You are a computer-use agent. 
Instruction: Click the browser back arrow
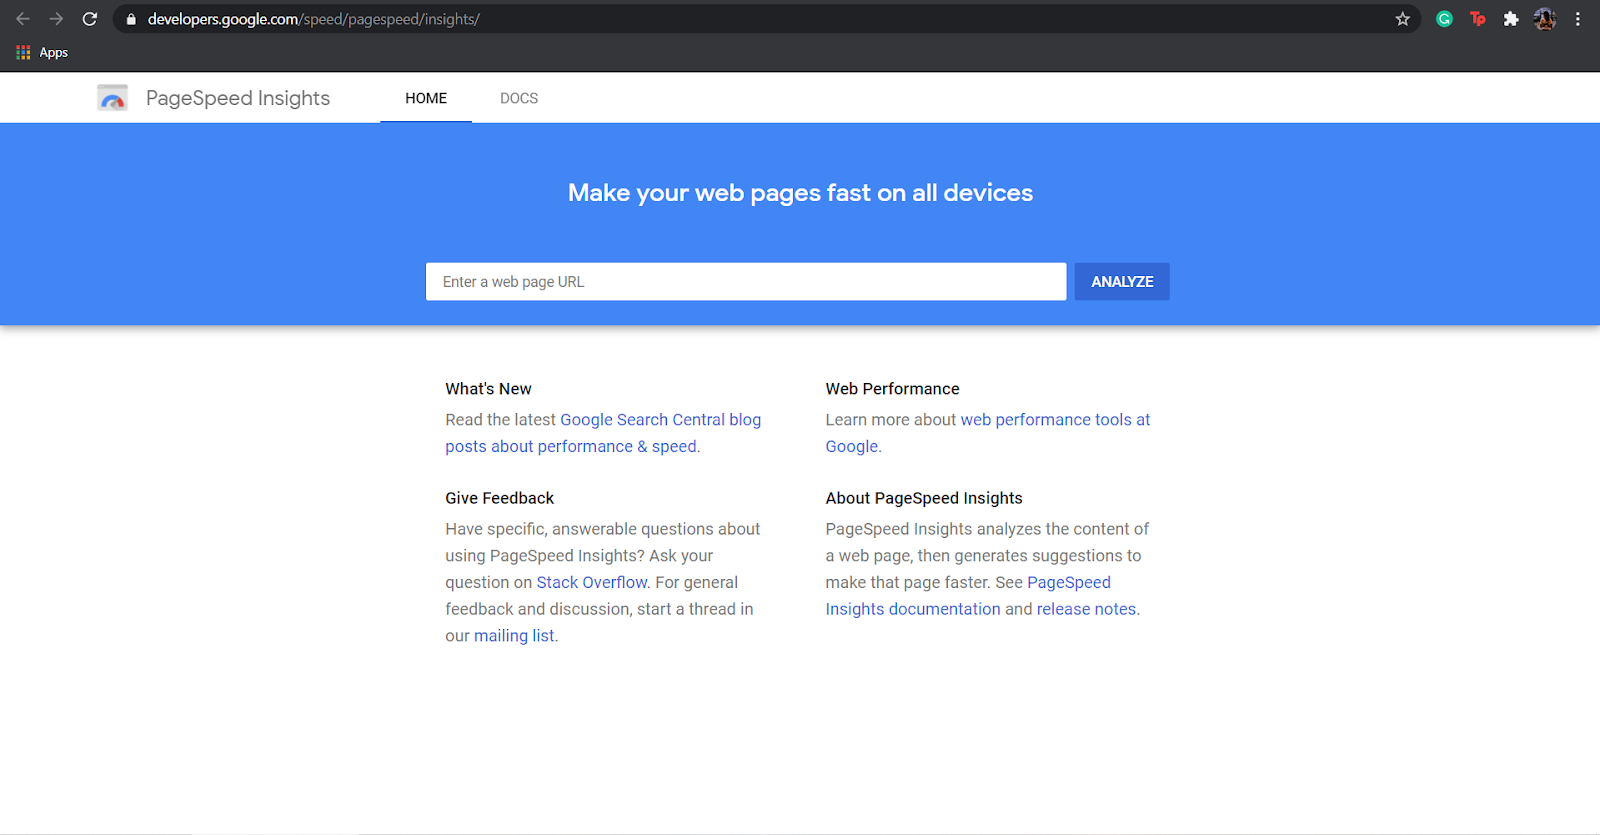tap(23, 19)
